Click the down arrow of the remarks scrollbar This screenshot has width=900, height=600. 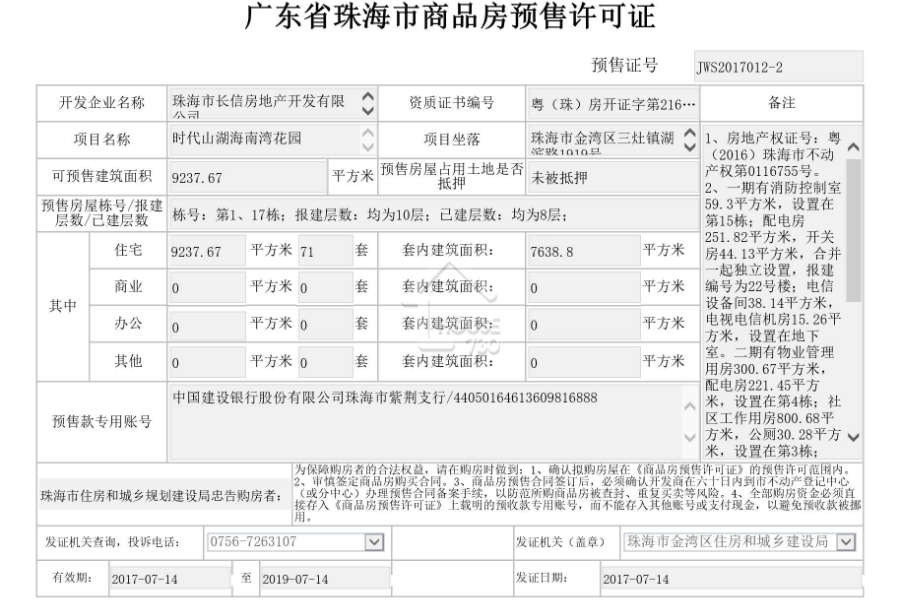click(854, 438)
